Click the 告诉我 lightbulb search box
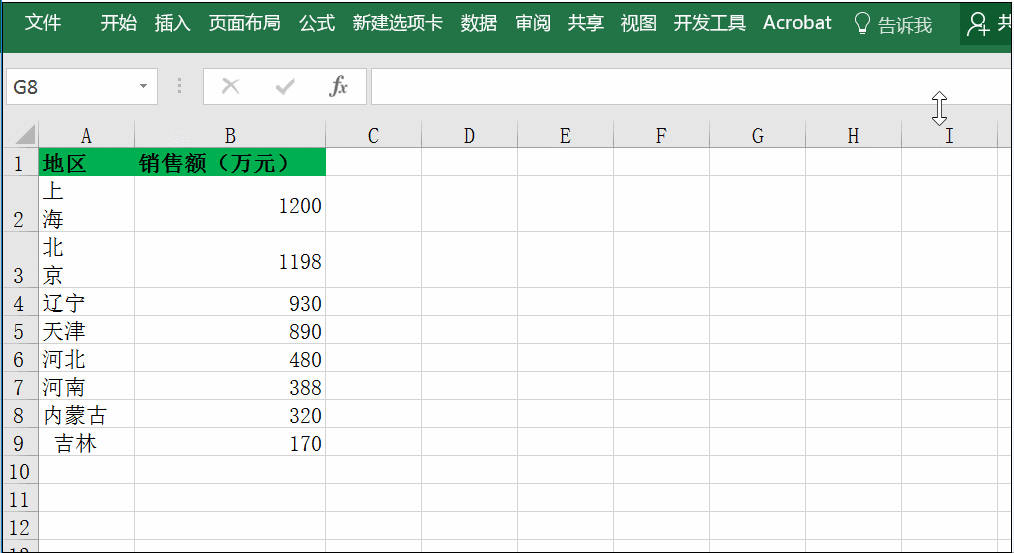 pos(893,25)
